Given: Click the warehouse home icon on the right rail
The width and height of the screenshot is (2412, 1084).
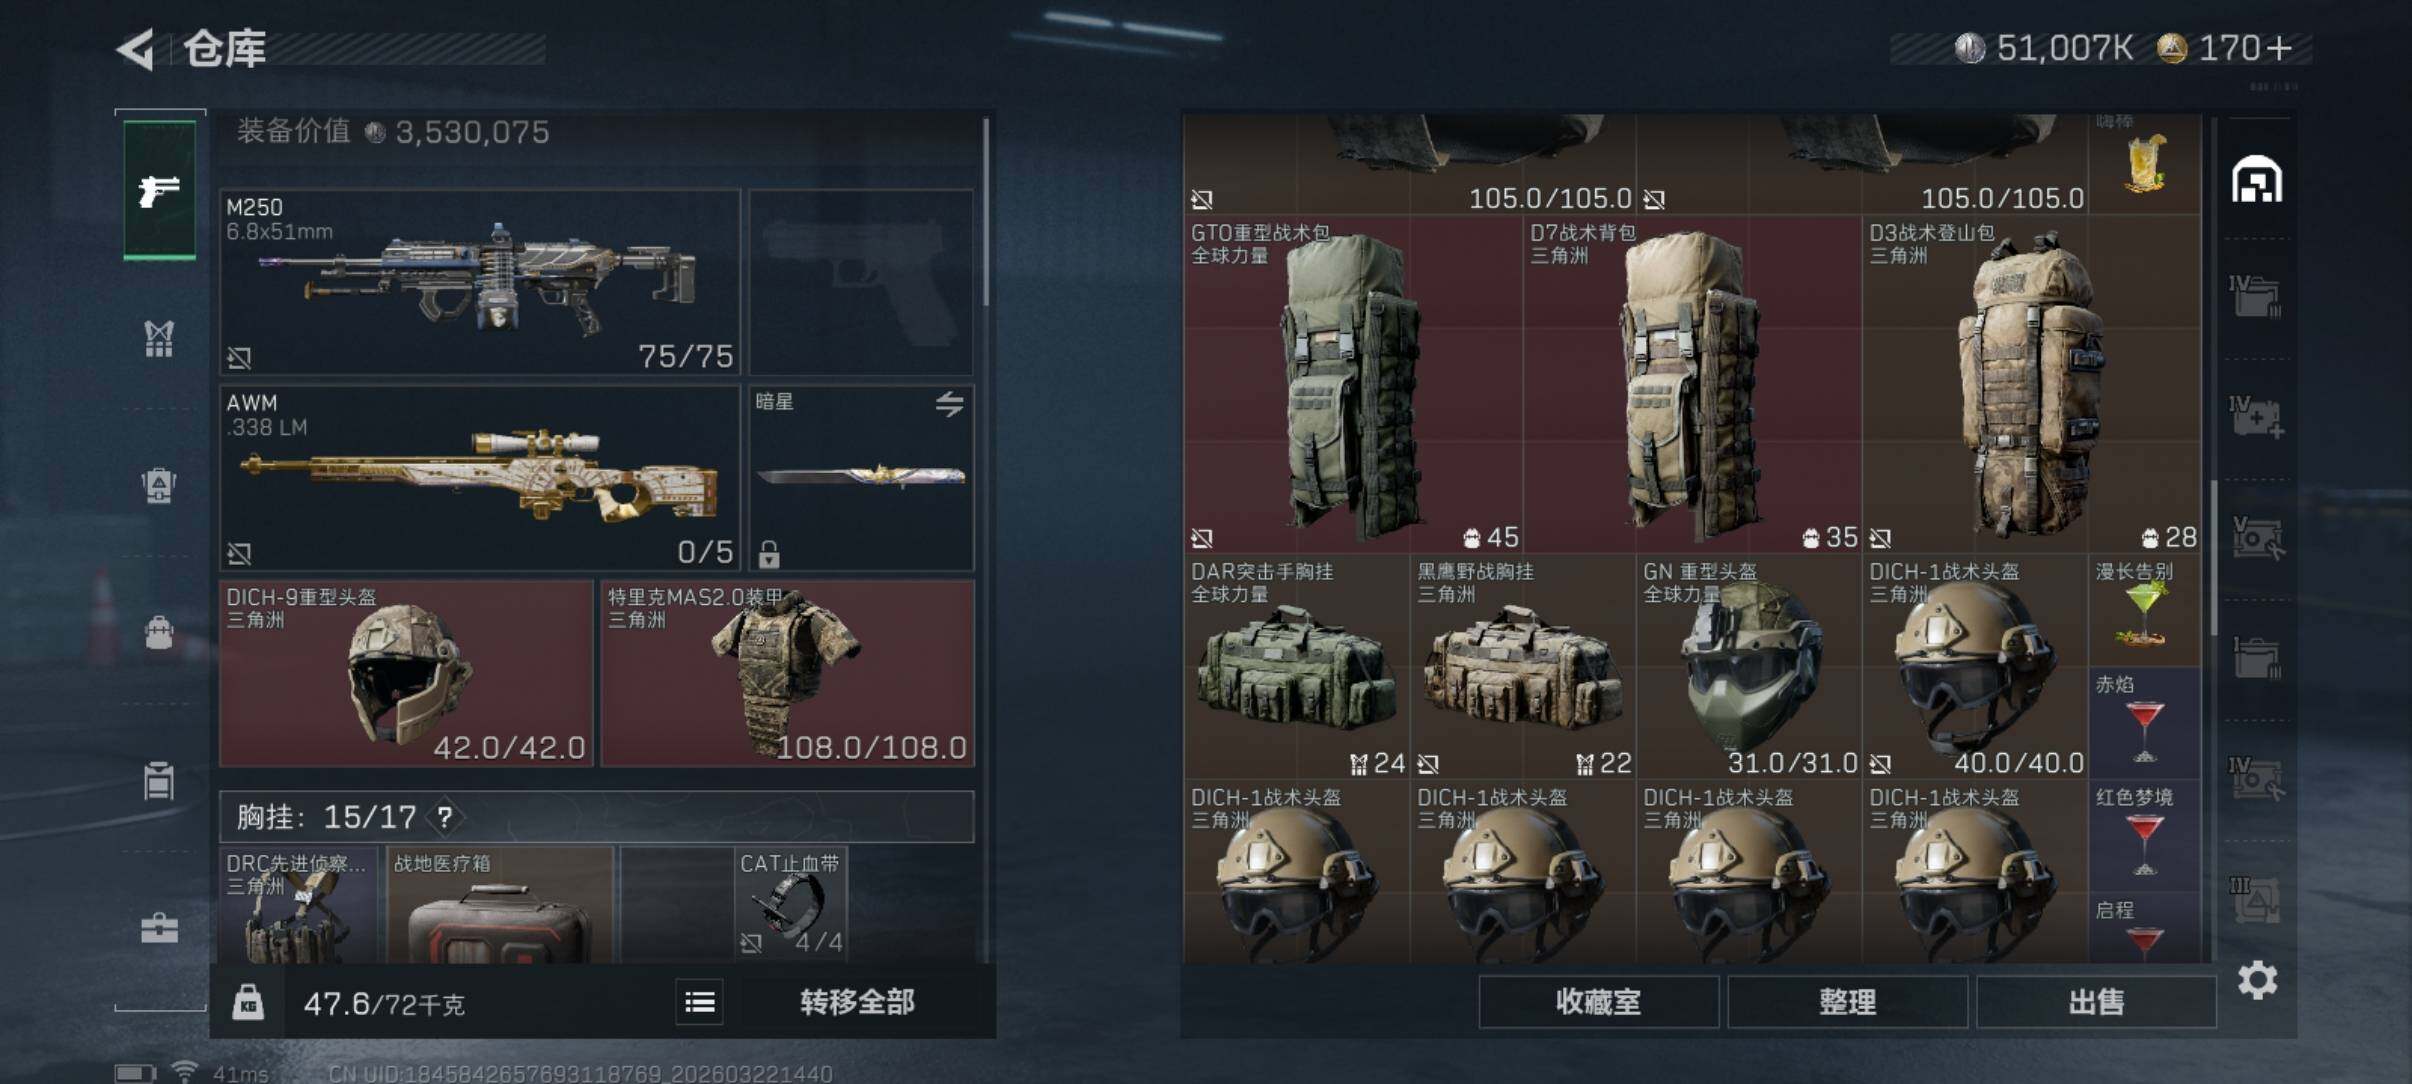Looking at the screenshot, I should 2257,180.
